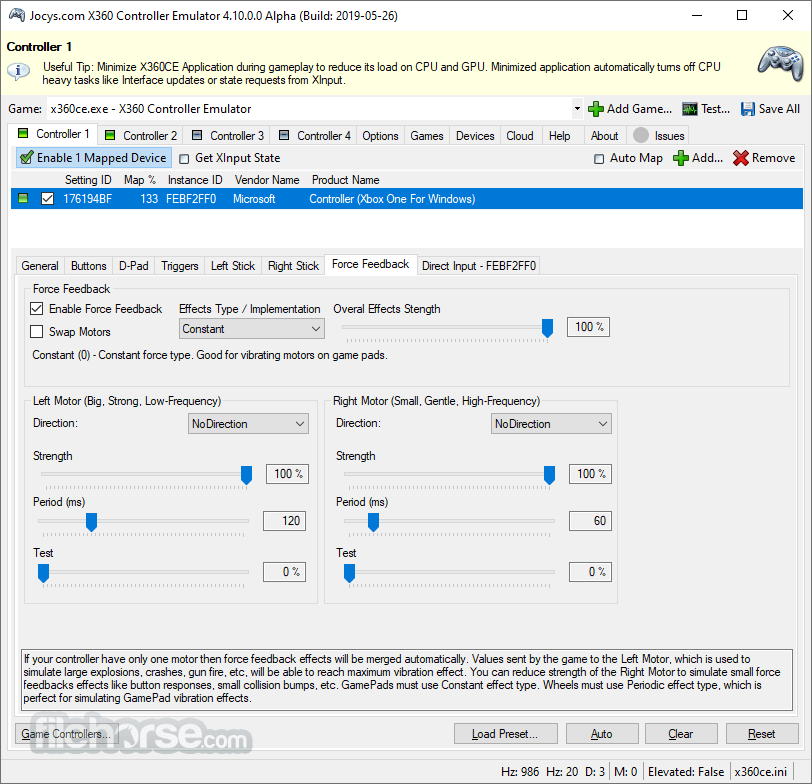812x784 pixels.
Task: Select the Right Stick sub-tab
Action: pos(293,266)
